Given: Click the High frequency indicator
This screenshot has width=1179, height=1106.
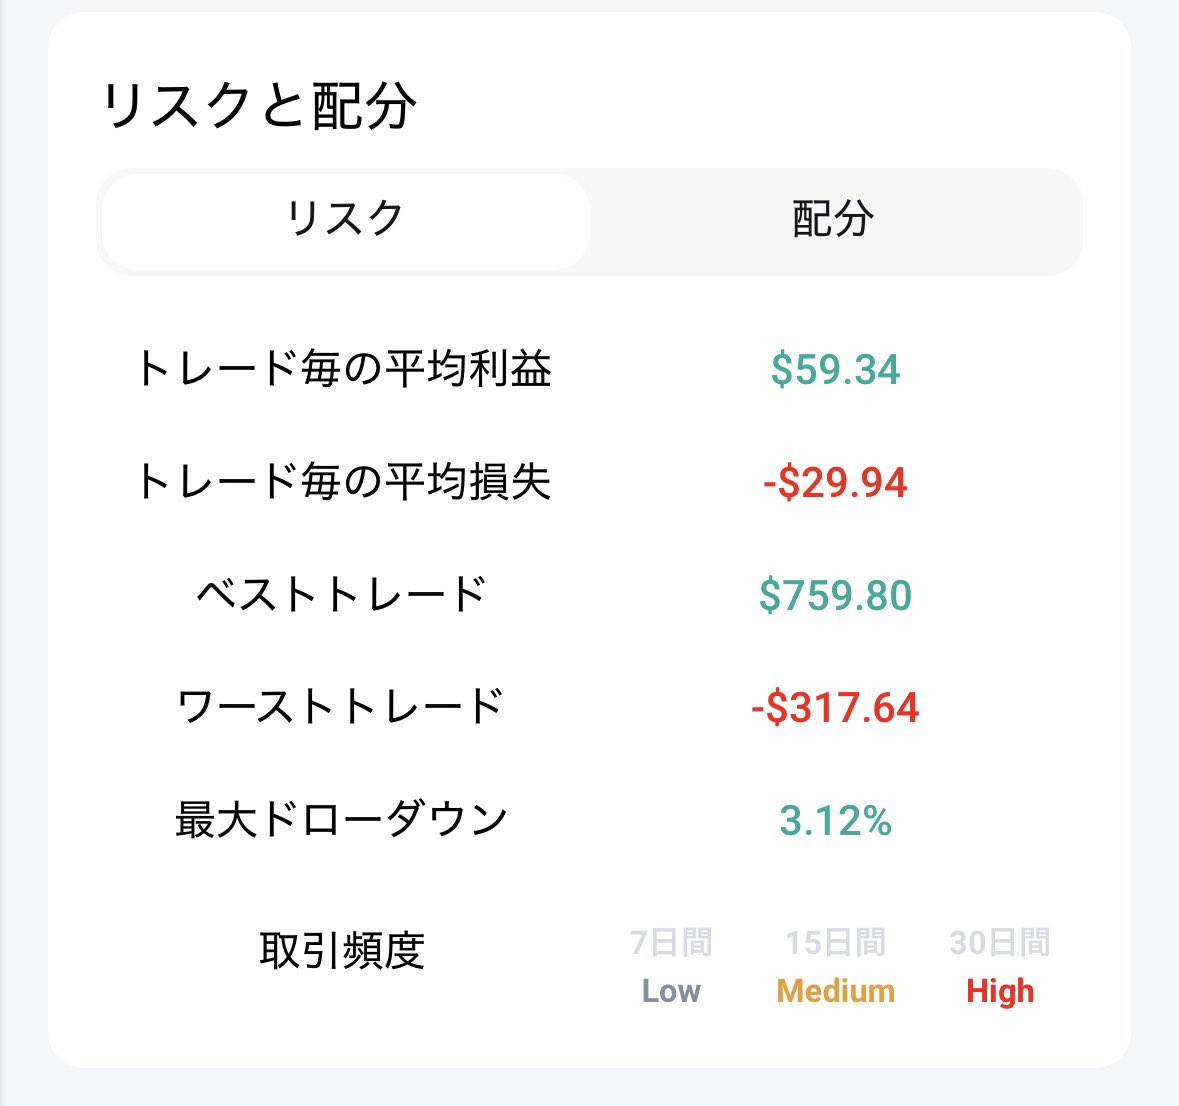Looking at the screenshot, I should [1000, 991].
